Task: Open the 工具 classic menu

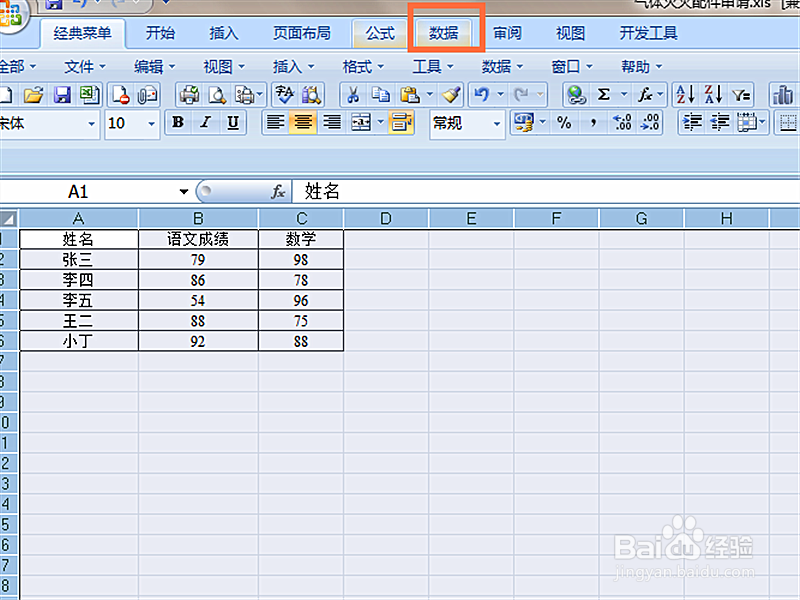Action: click(x=427, y=65)
